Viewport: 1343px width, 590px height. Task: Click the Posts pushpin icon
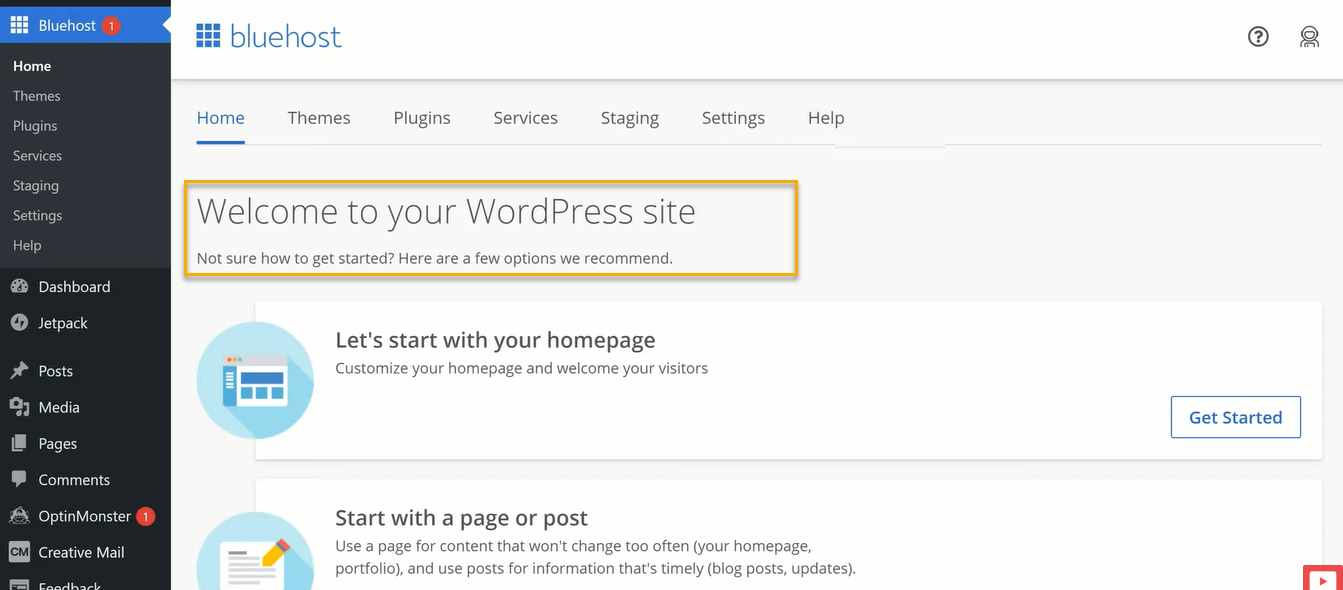(19, 371)
